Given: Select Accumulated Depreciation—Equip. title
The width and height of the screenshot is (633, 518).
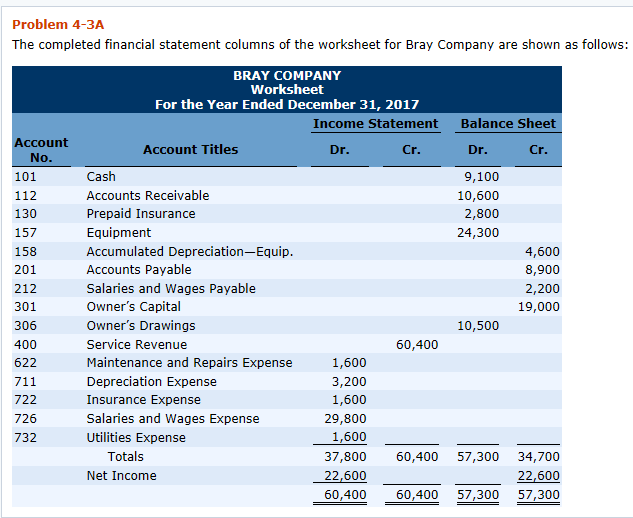Looking at the screenshot, I should tap(190, 252).
